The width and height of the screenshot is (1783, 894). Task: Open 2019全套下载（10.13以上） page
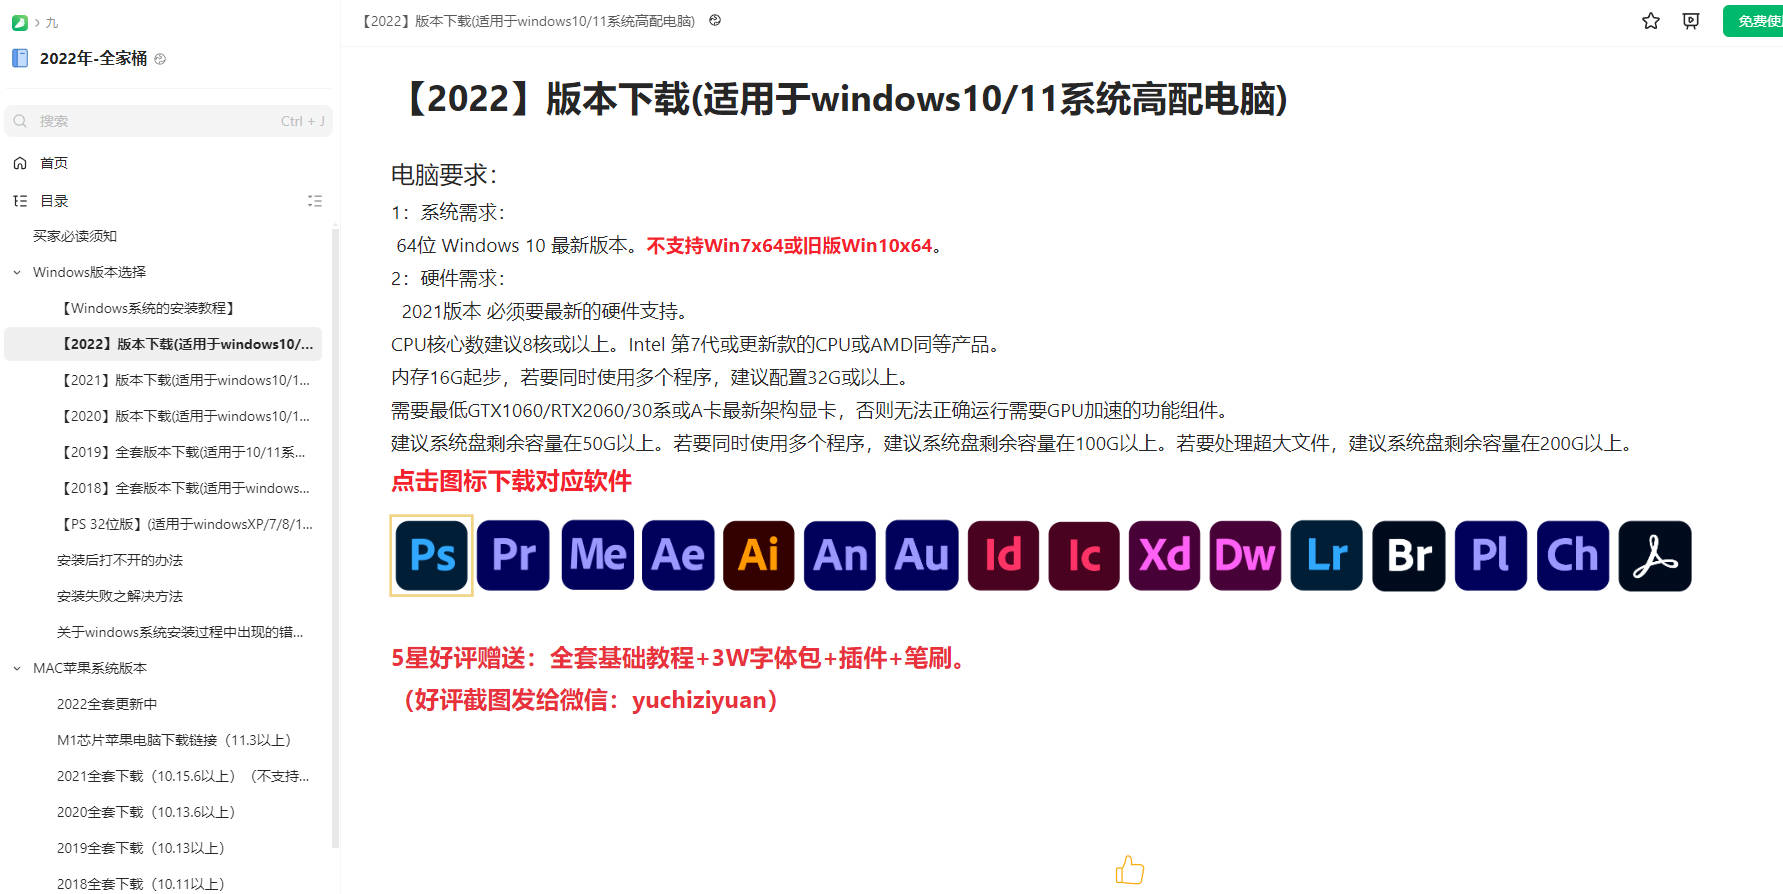141,848
